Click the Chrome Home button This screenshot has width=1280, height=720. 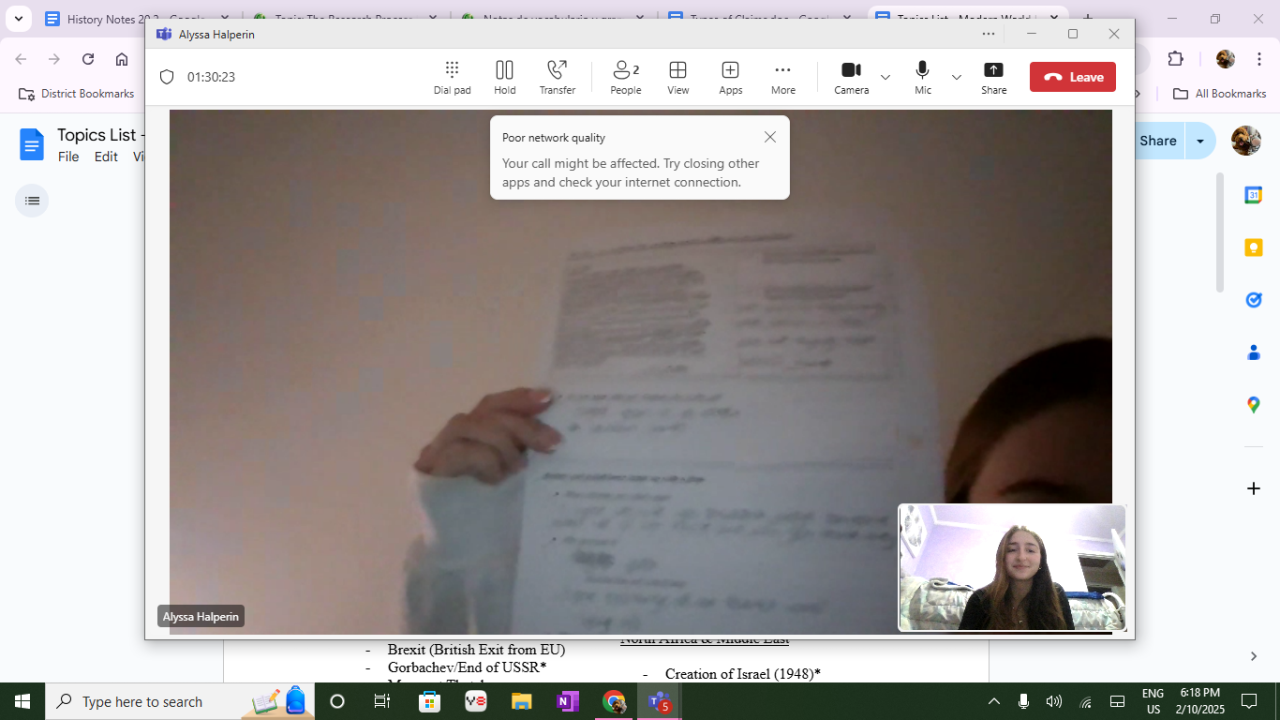click(122, 59)
